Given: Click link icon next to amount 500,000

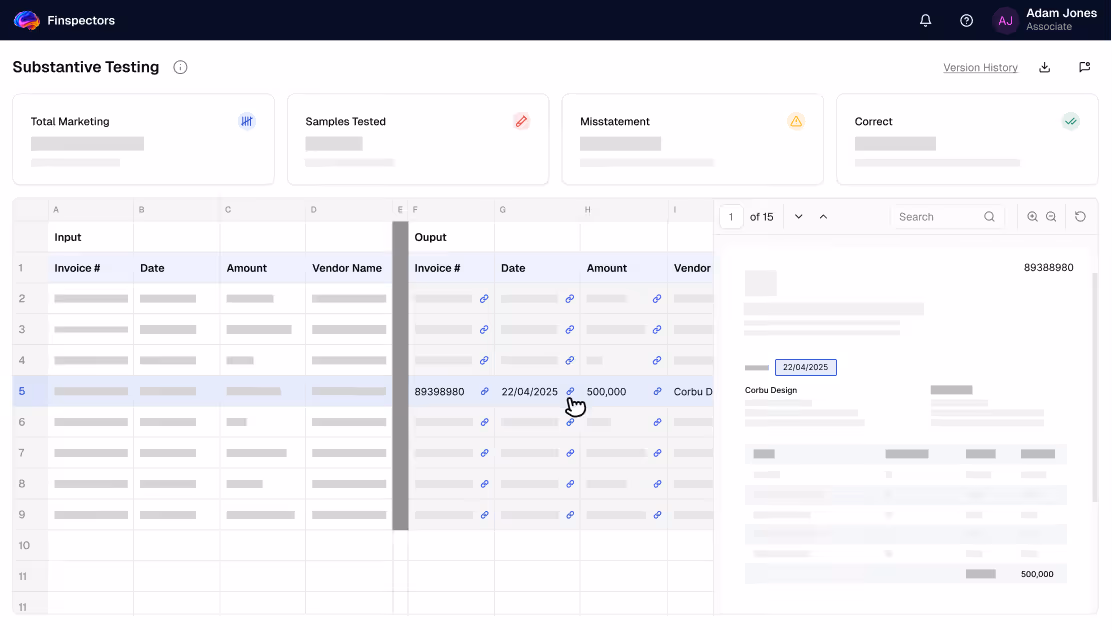Looking at the screenshot, I should pos(657,392).
